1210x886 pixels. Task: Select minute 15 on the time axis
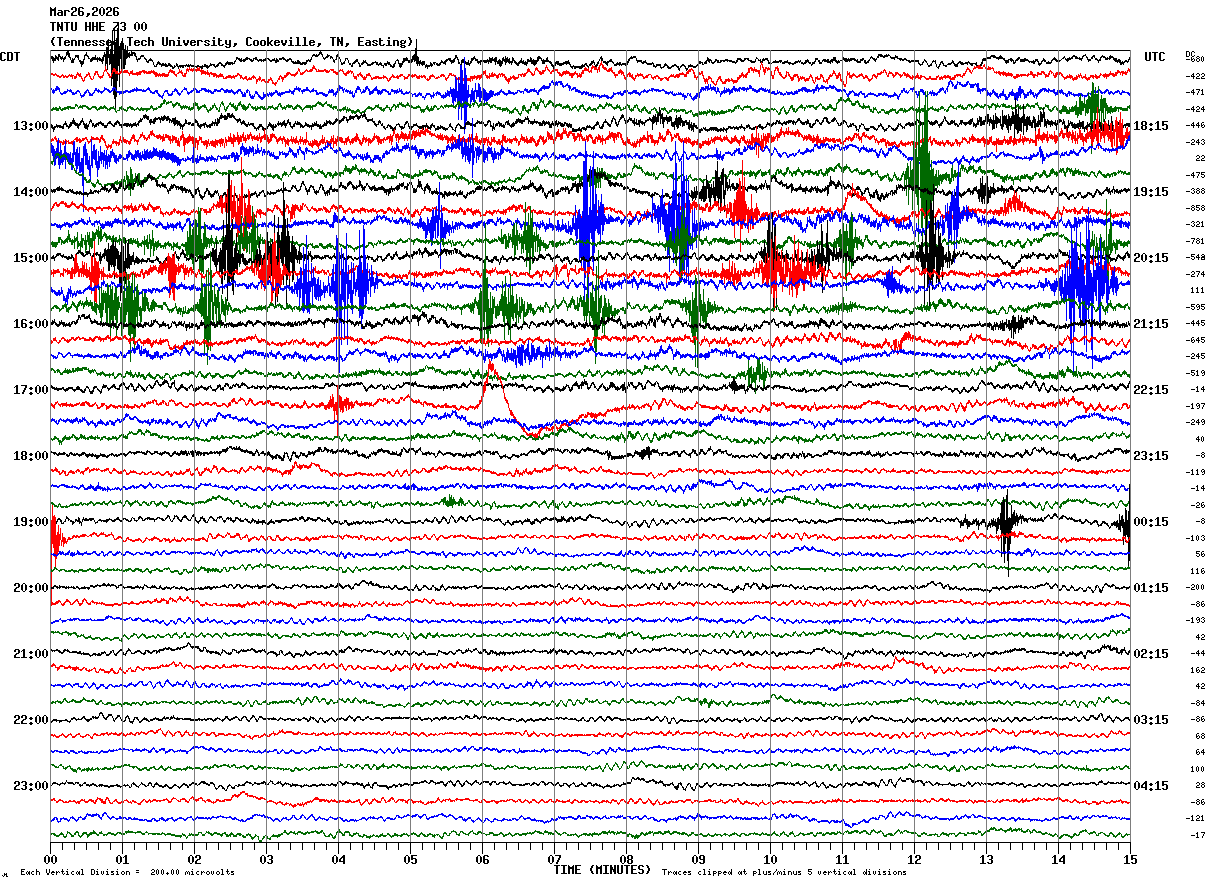tap(1130, 859)
